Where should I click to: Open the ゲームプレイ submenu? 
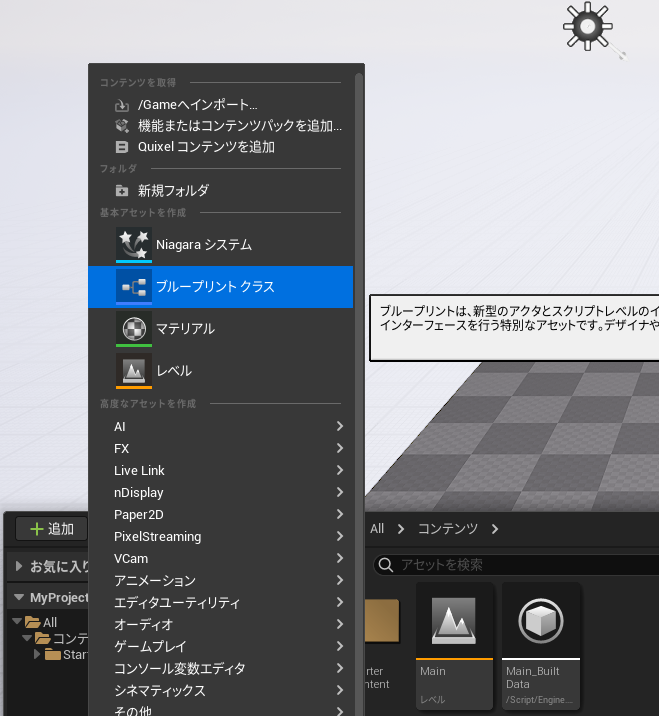[x=221, y=646]
